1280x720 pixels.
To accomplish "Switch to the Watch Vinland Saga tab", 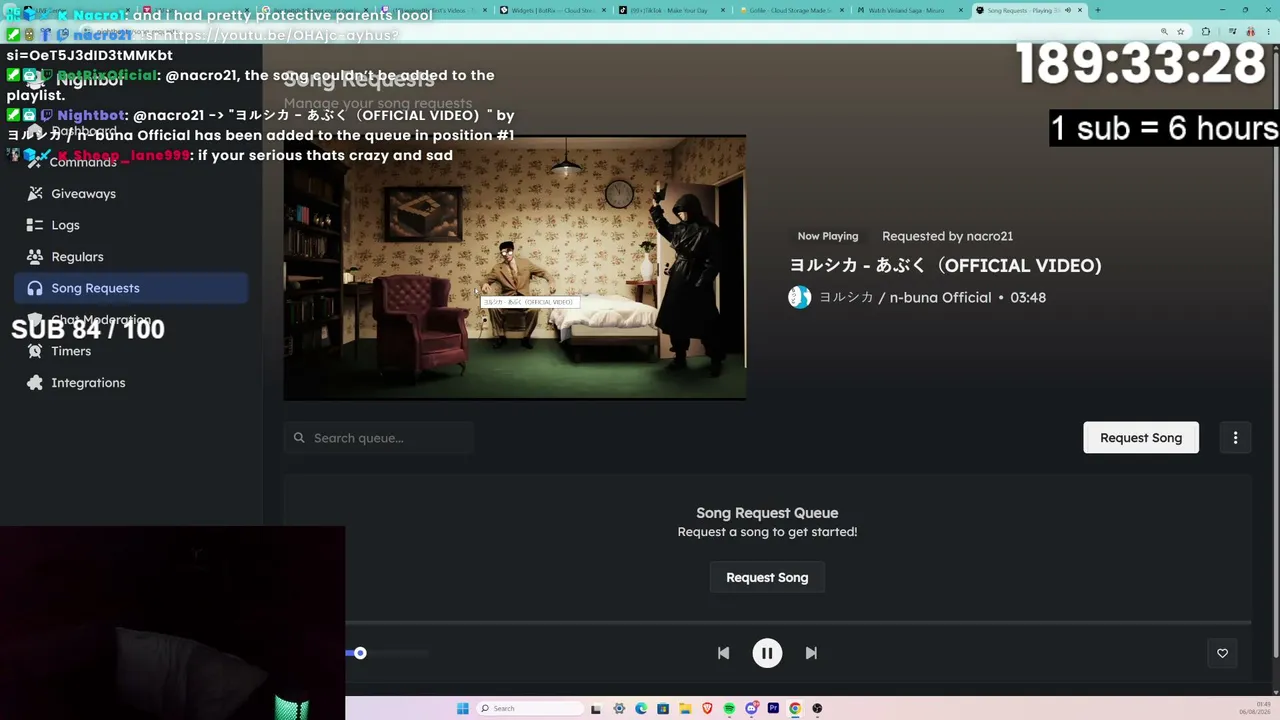I will tap(910, 10).
